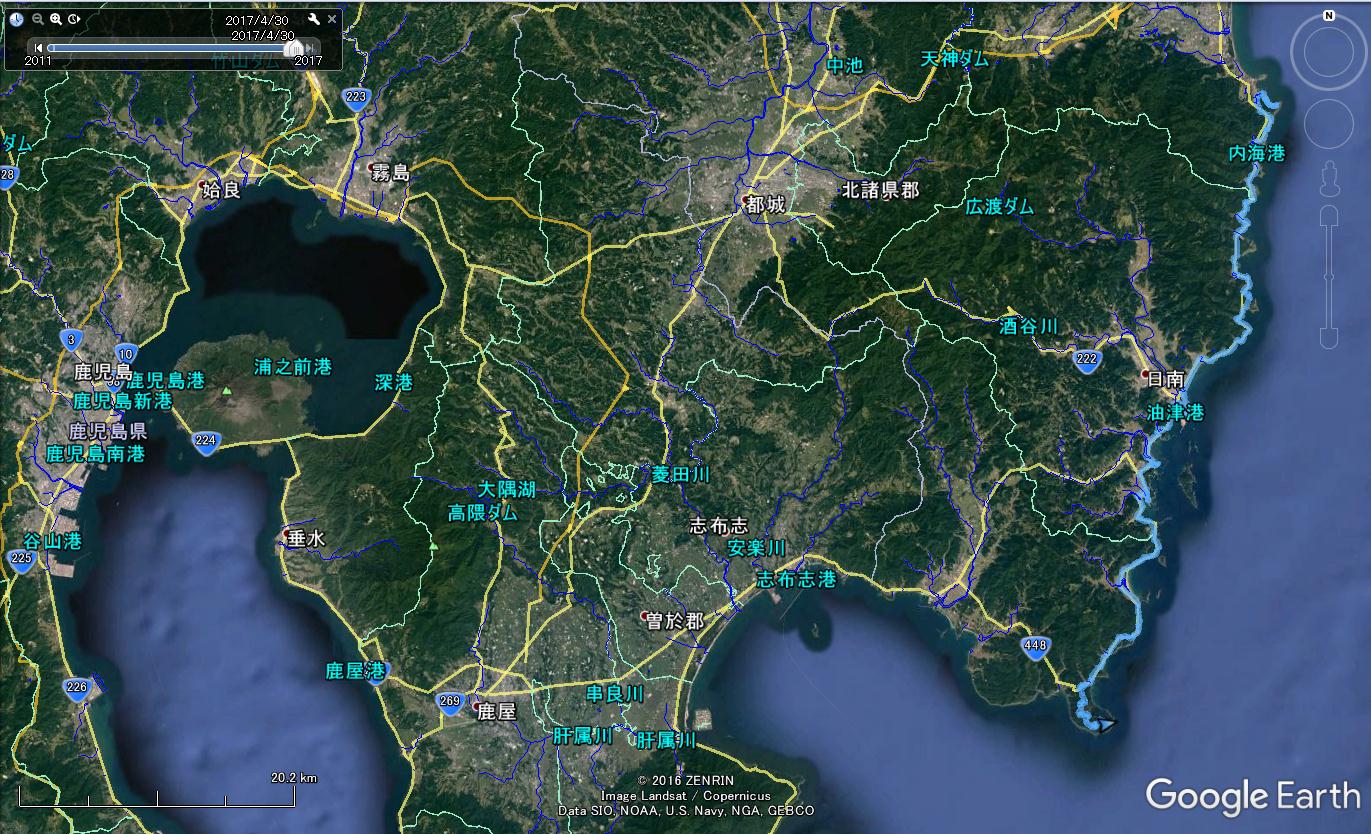This screenshot has width=1371, height=834.
Task: Play the historical imagery time animation
Action: 75,19
